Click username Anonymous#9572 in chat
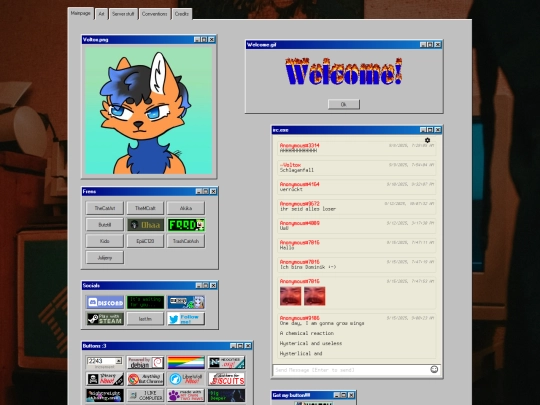The width and height of the screenshot is (540, 405). point(299,204)
